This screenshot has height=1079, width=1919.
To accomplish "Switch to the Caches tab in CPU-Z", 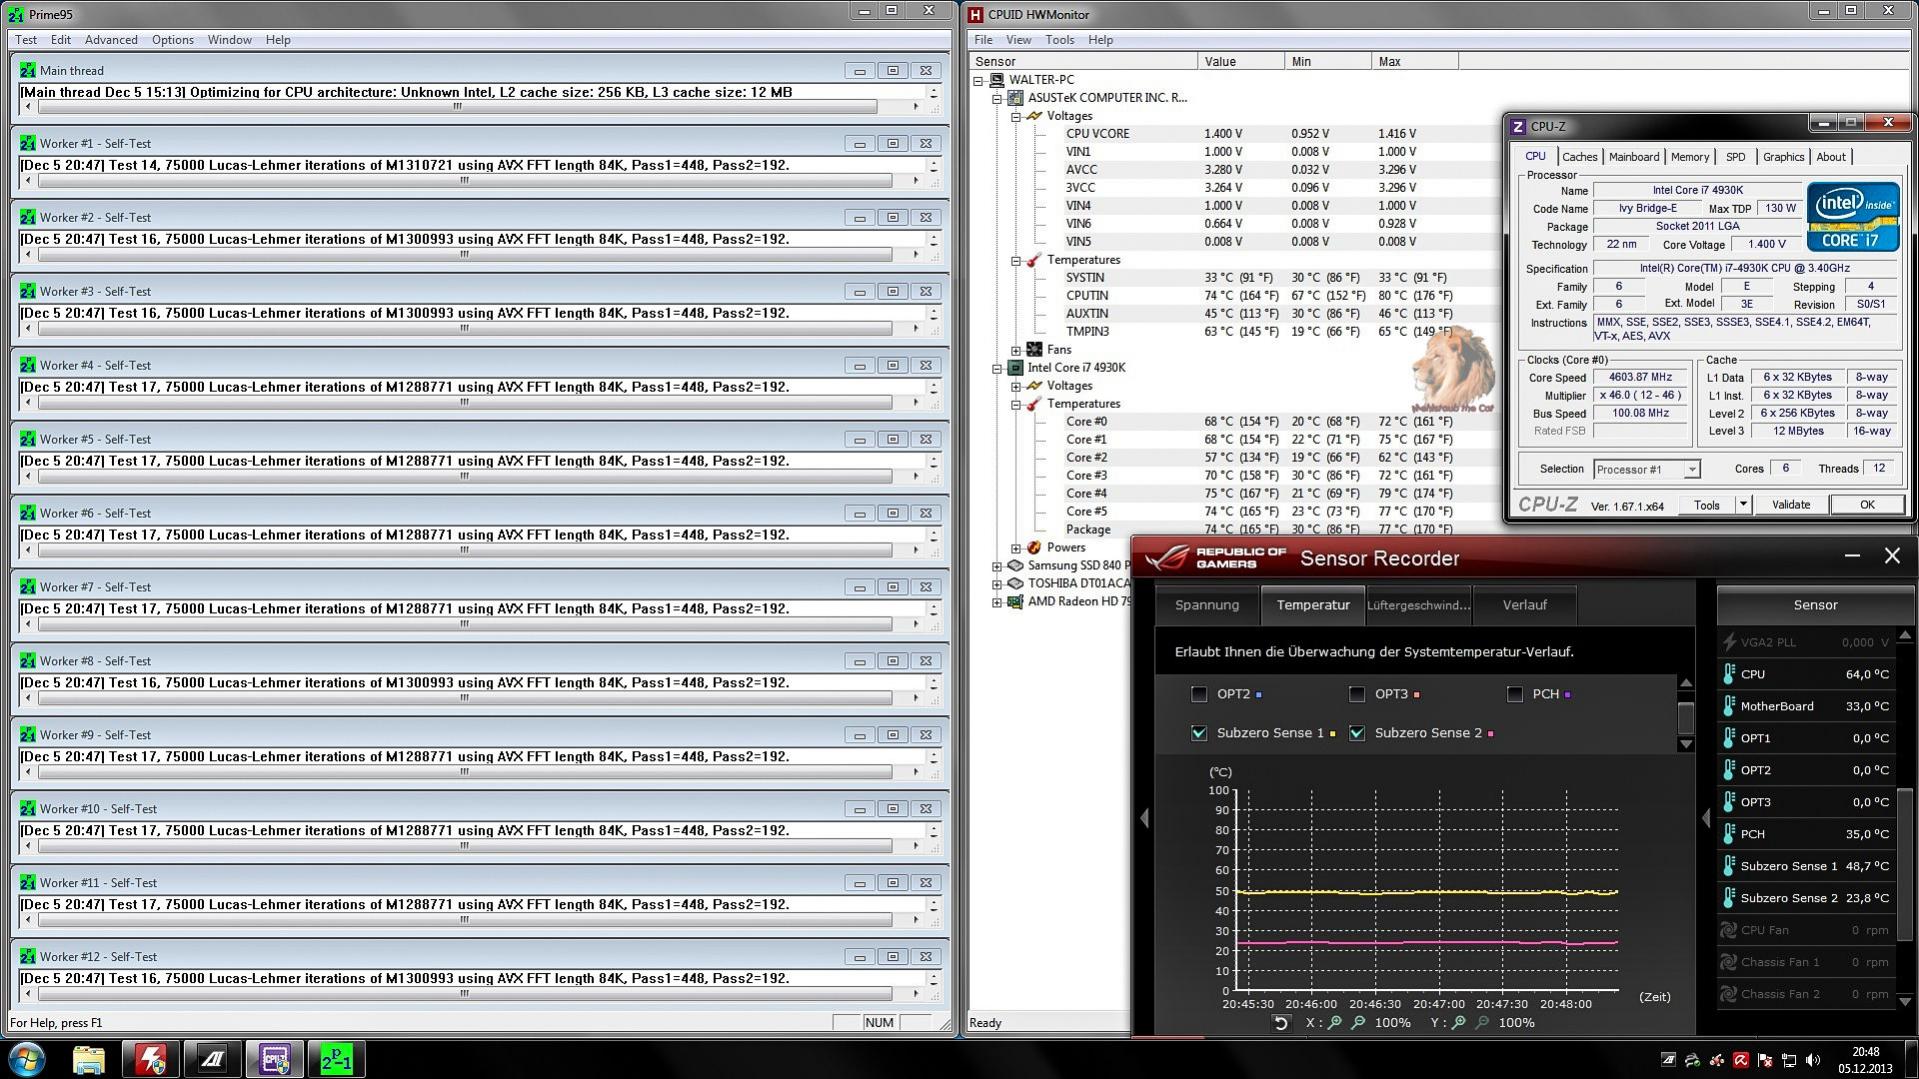I will pos(1579,157).
